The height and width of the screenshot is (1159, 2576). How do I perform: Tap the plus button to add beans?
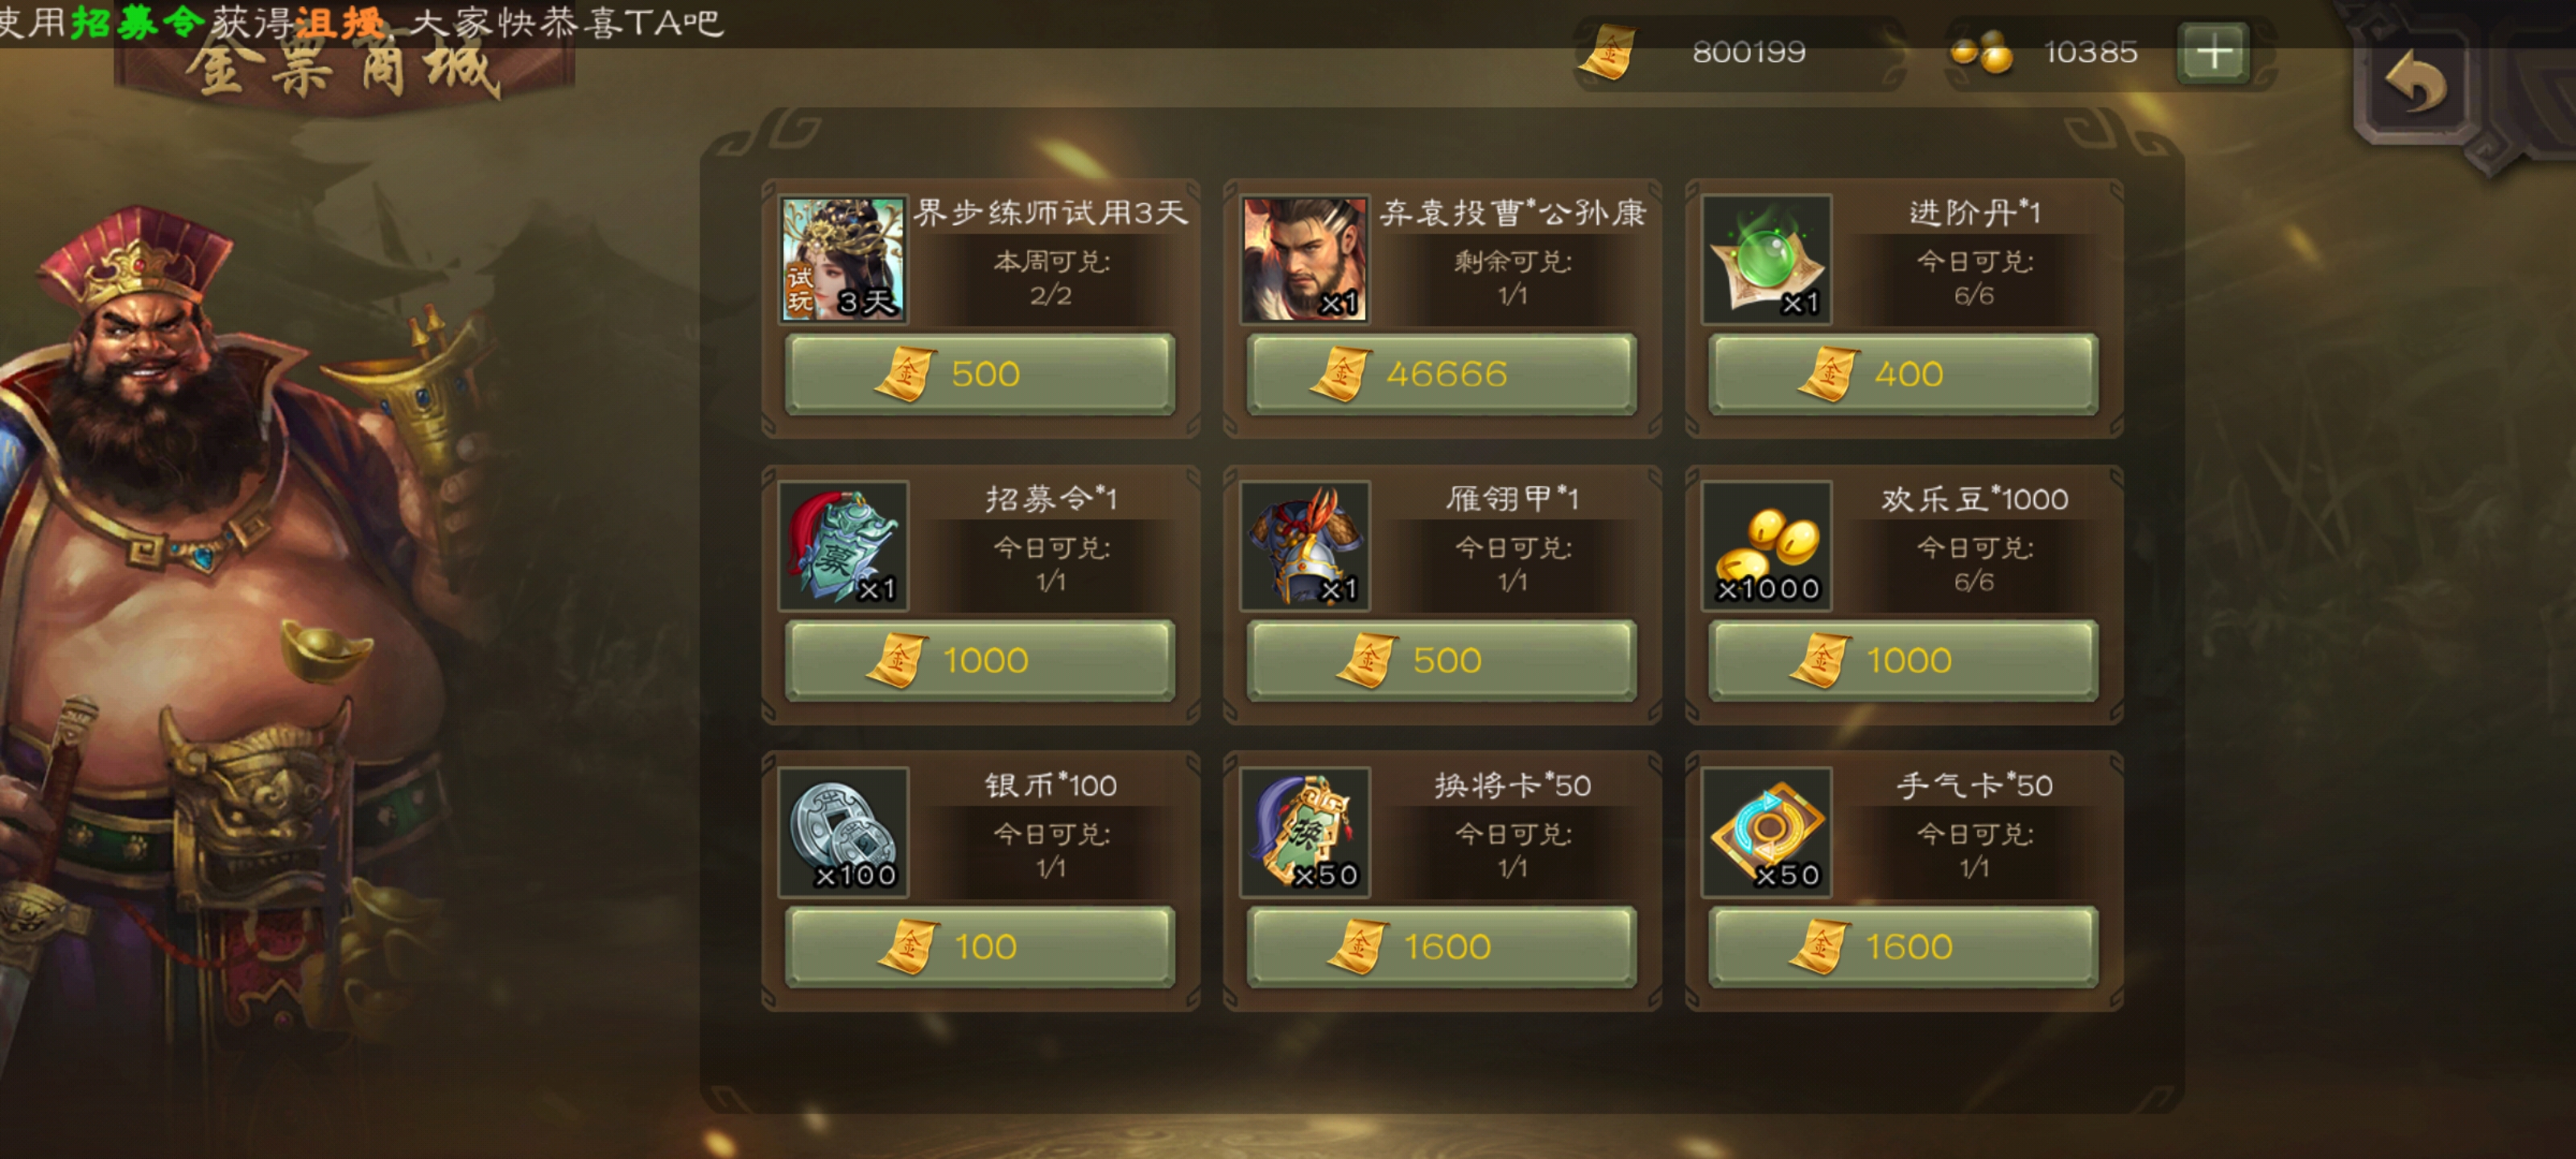2213,52
